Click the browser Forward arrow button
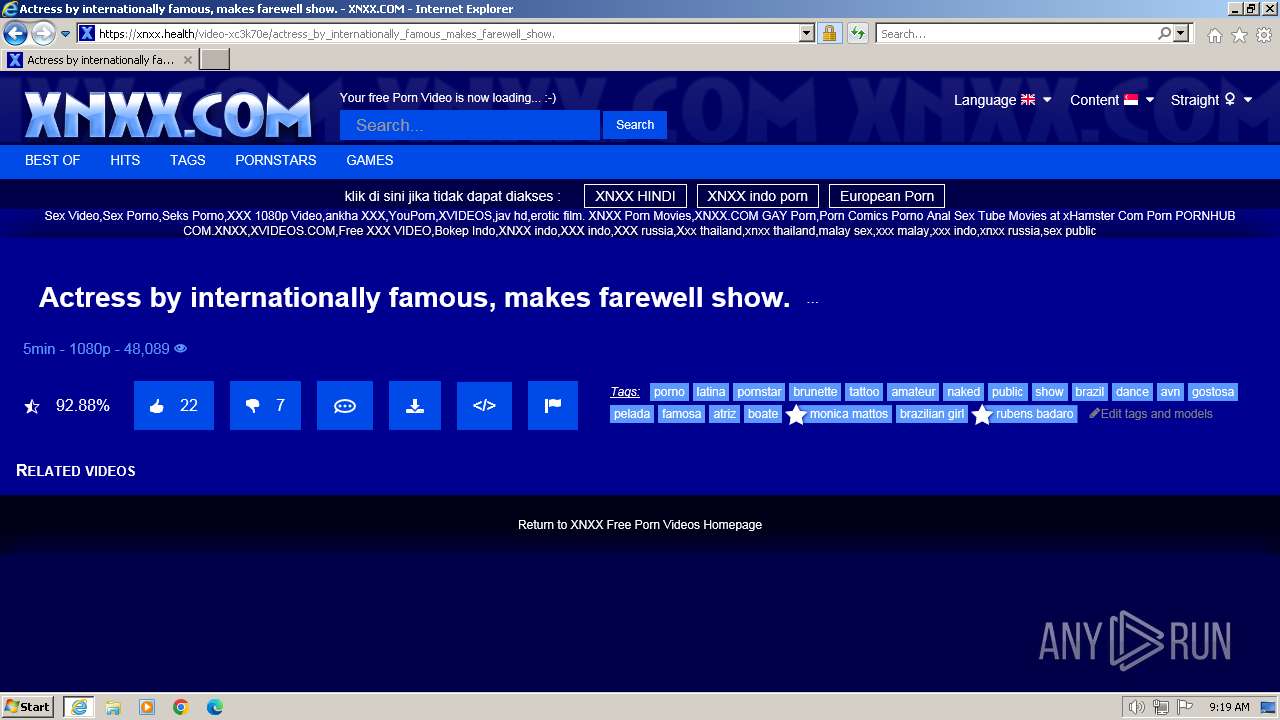 pyautogui.click(x=42, y=33)
